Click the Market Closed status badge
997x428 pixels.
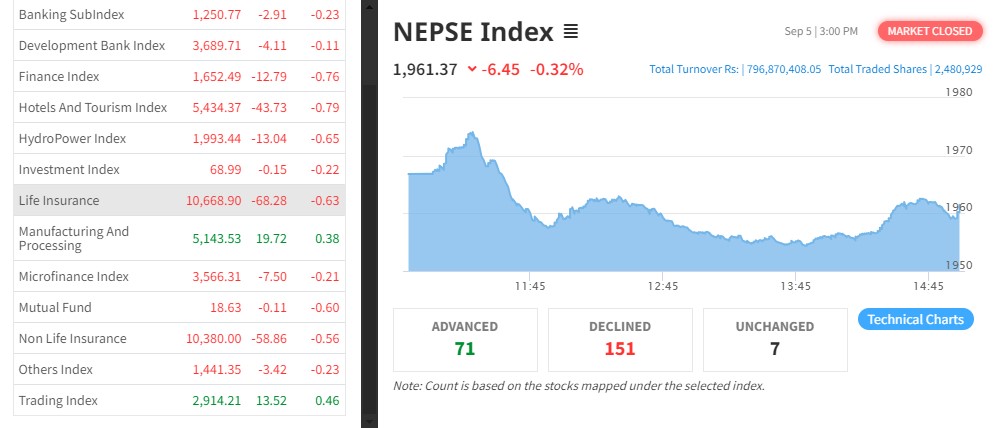tap(929, 31)
